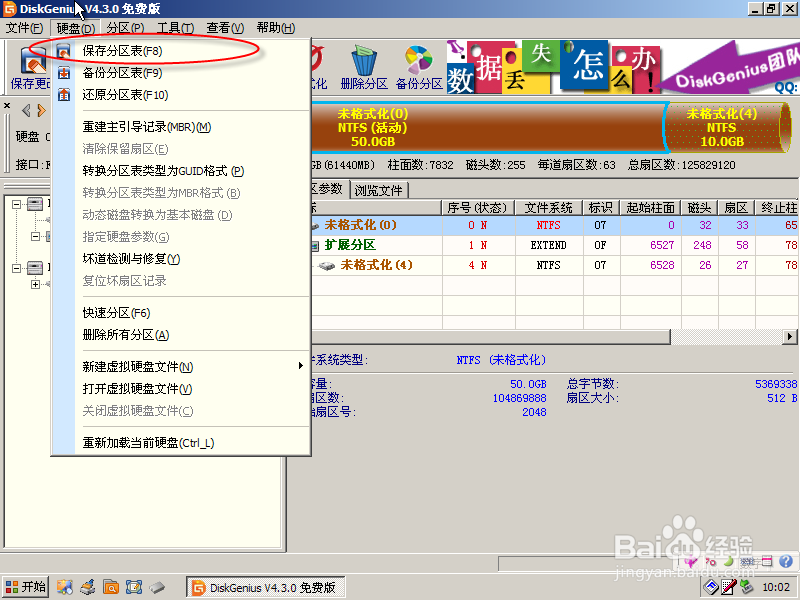Click the left navigation arrow above the disk panel
800x600 pixels.
pos(26,110)
